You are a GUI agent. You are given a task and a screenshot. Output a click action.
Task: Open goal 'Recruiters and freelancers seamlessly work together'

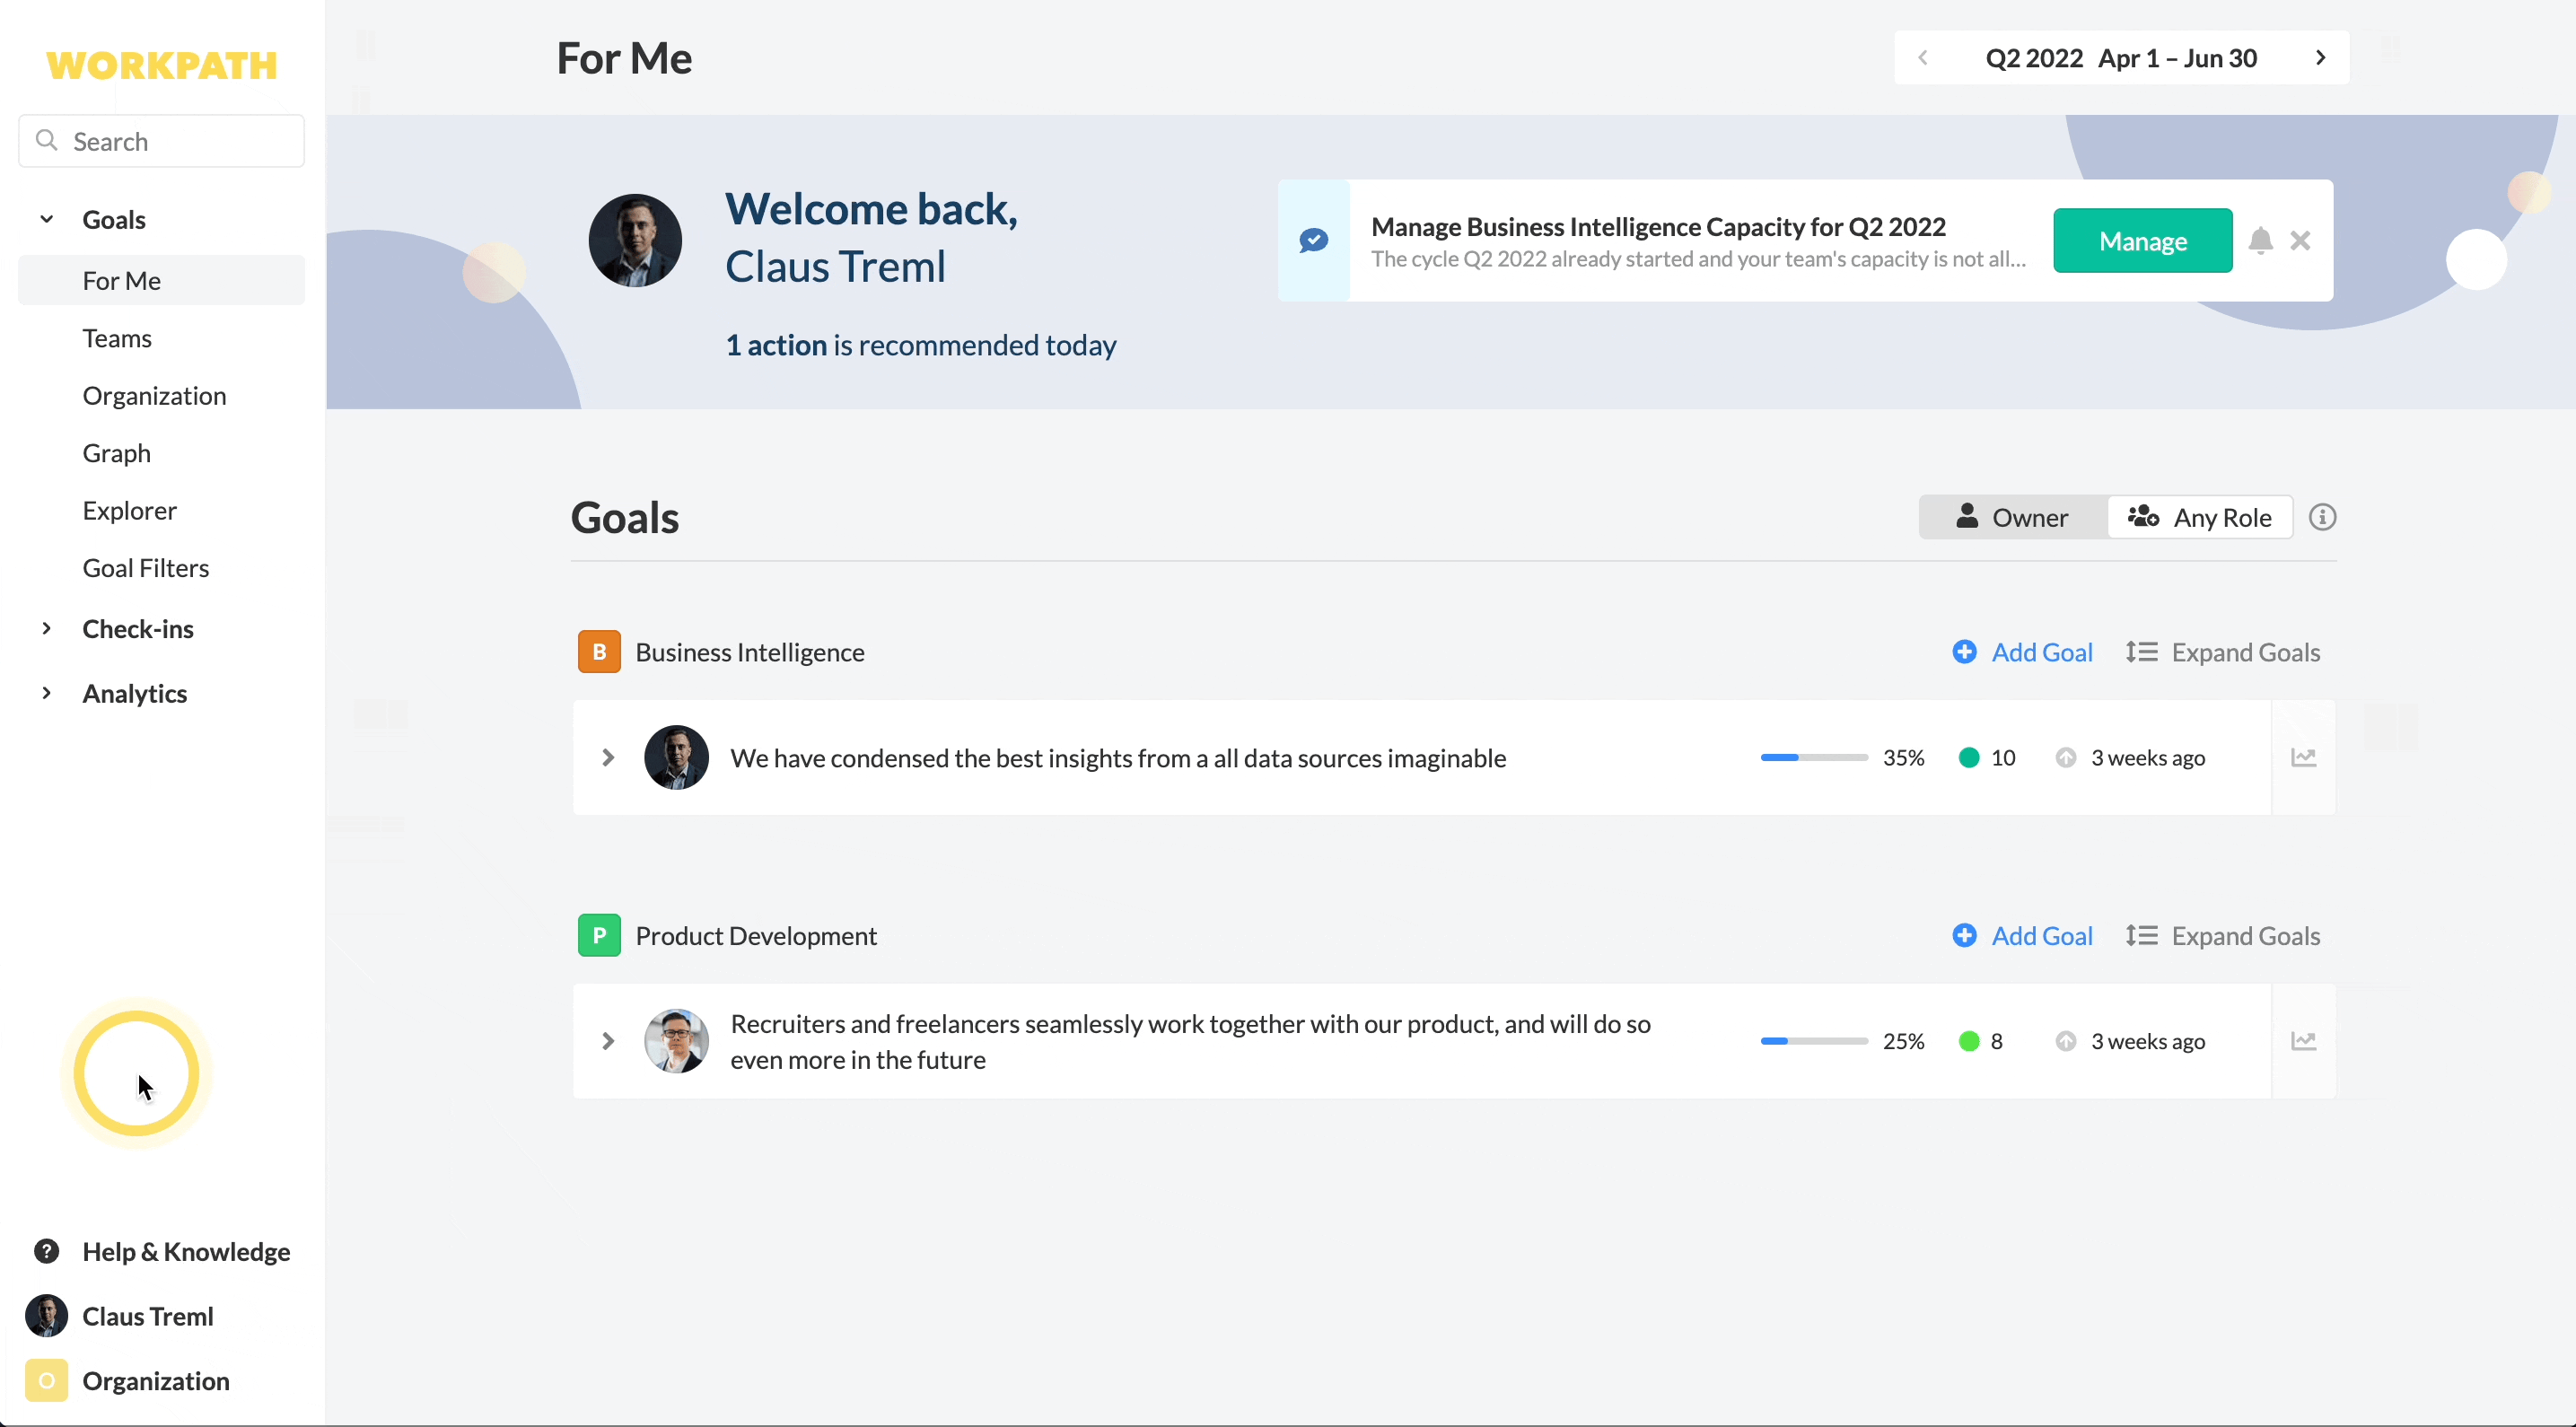[x=1190, y=1041]
